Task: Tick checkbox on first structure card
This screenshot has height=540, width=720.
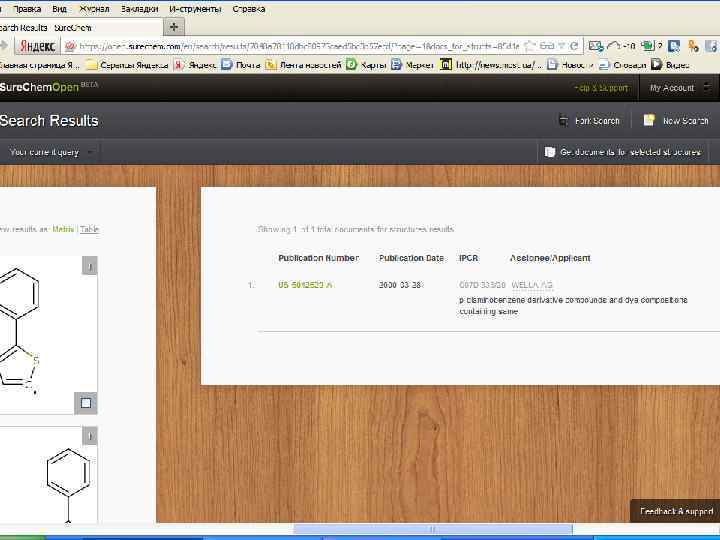Action: (x=86, y=403)
